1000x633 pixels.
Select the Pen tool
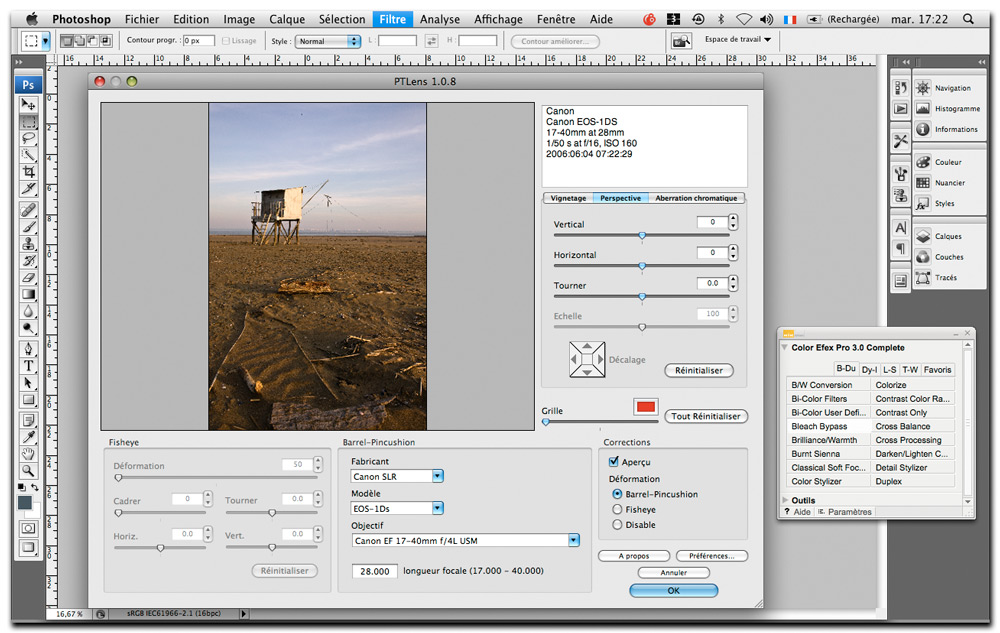click(29, 349)
